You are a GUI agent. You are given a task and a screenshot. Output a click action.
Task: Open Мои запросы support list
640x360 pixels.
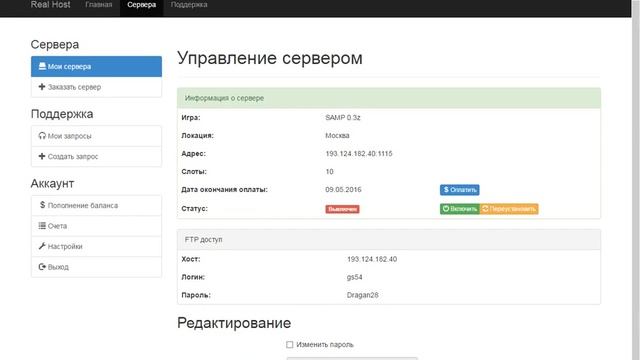tap(96, 136)
